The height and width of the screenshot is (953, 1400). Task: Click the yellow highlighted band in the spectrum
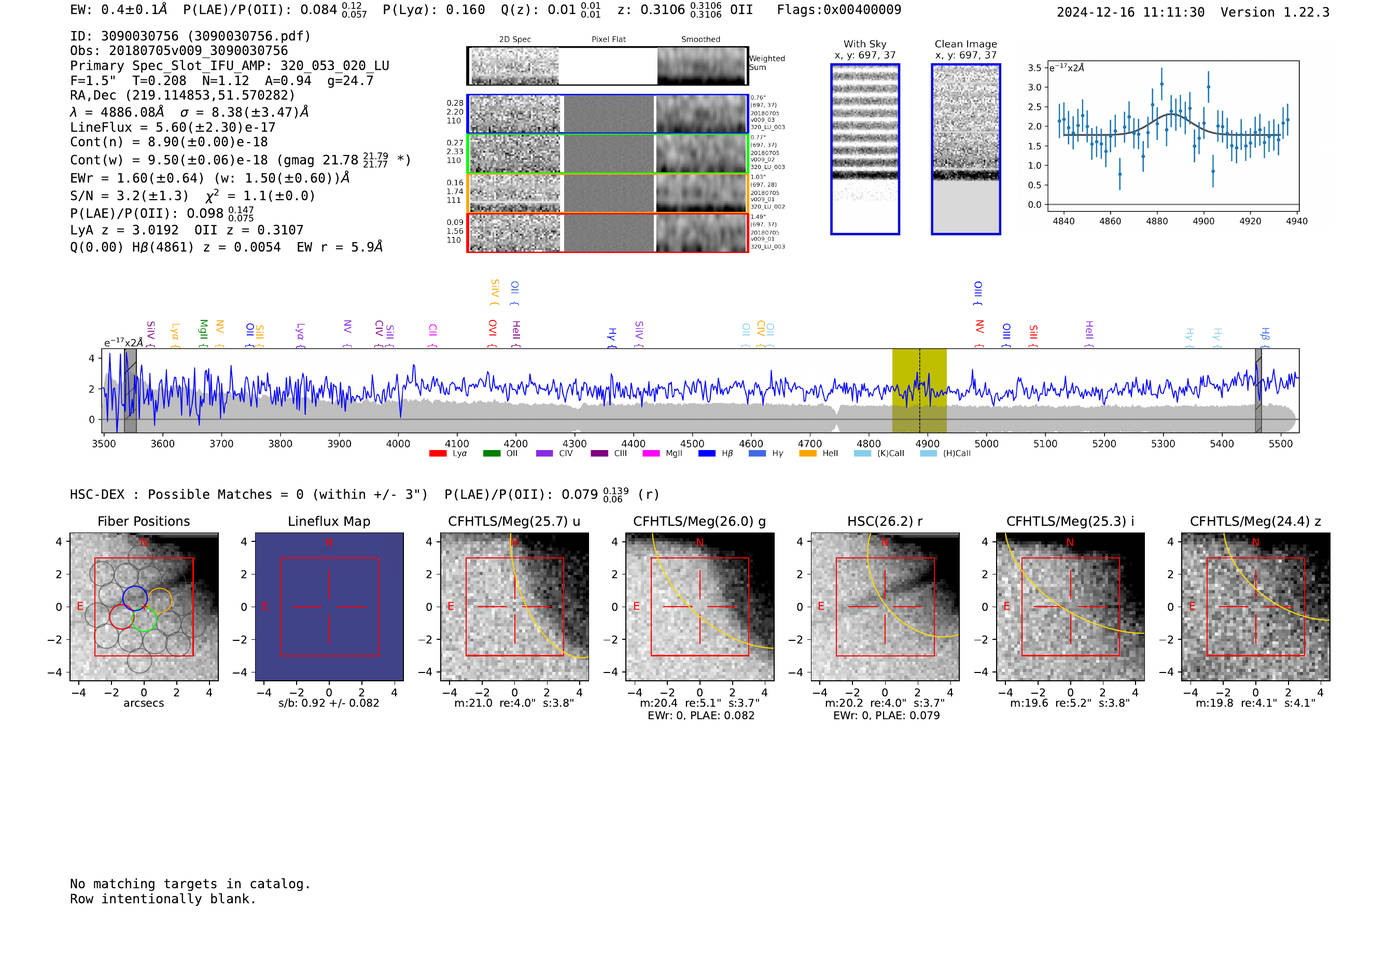pos(919,390)
